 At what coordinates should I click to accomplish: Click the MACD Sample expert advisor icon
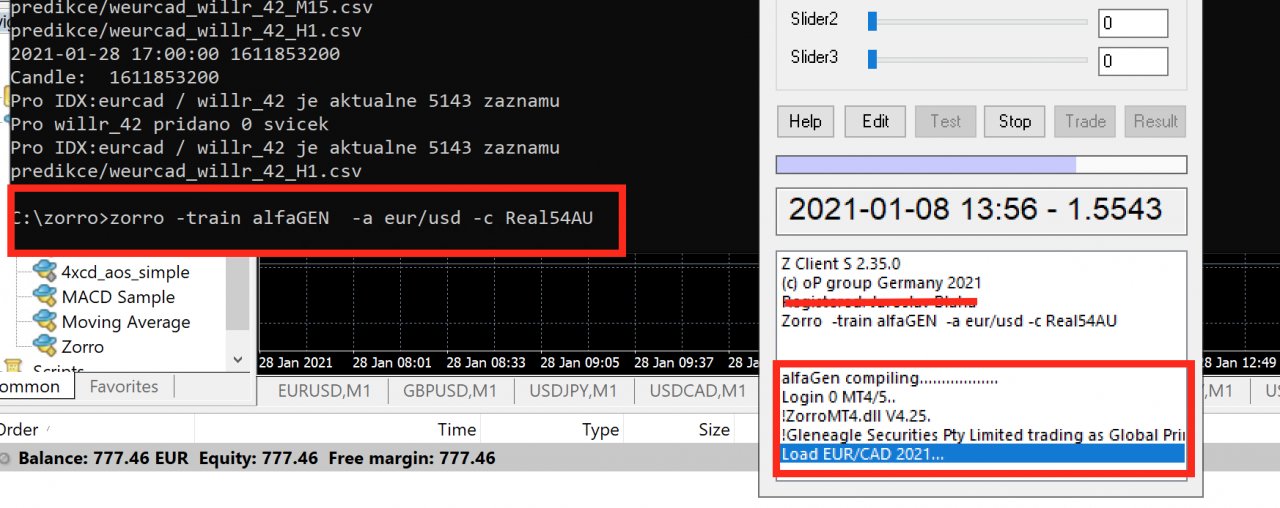click(x=44, y=297)
